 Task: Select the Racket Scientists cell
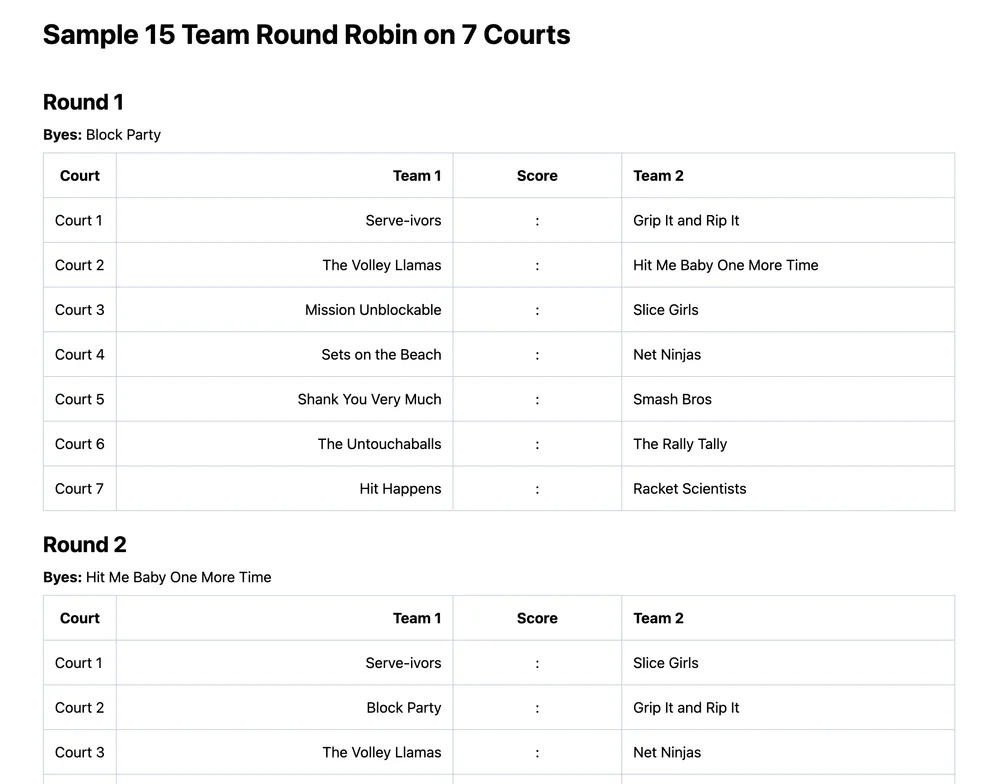[x=689, y=489]
